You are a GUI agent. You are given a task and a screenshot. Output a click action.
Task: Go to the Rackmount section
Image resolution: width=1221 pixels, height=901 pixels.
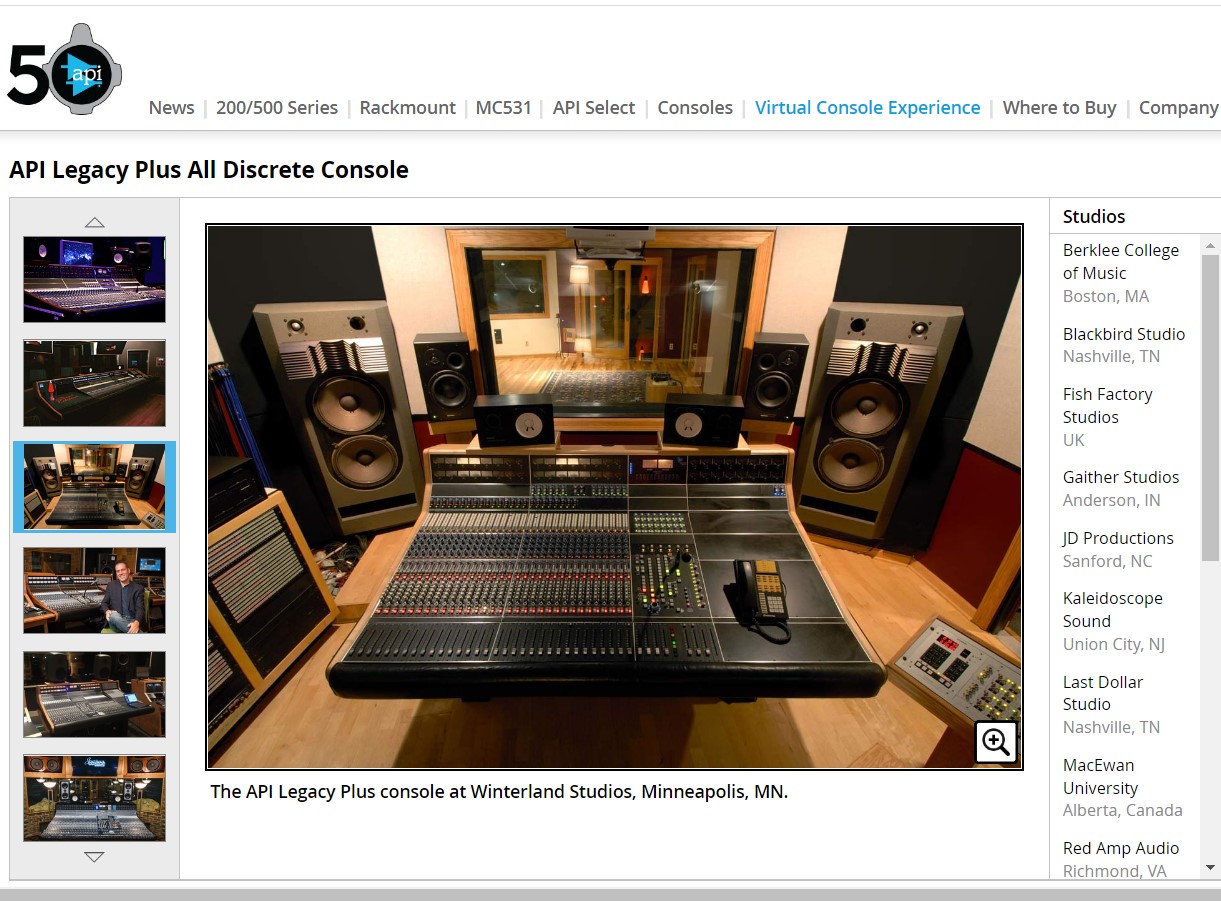click(x=407, y=108)
